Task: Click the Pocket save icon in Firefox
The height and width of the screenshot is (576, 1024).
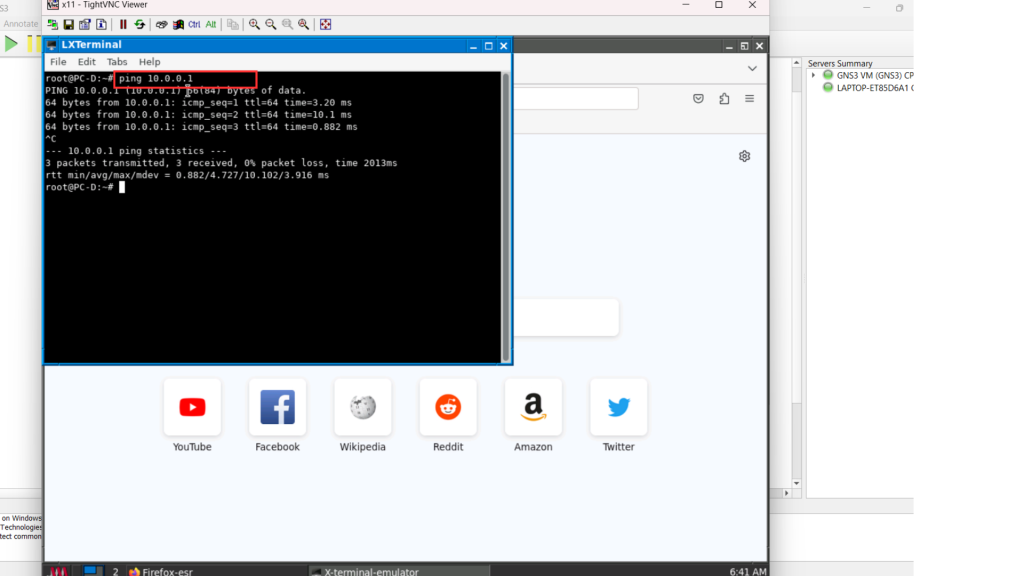Action: [x=698, y=98]
